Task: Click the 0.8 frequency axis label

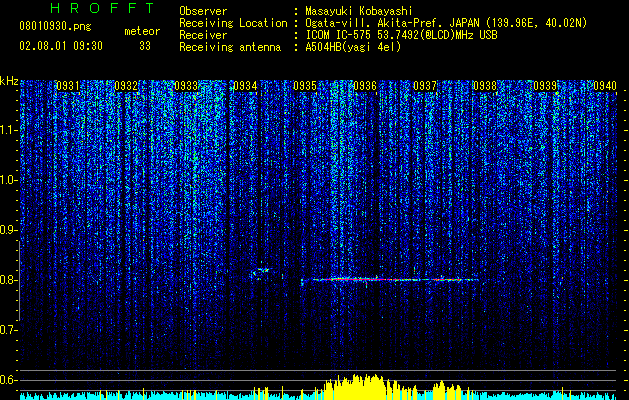Action: tap(8, 280)
